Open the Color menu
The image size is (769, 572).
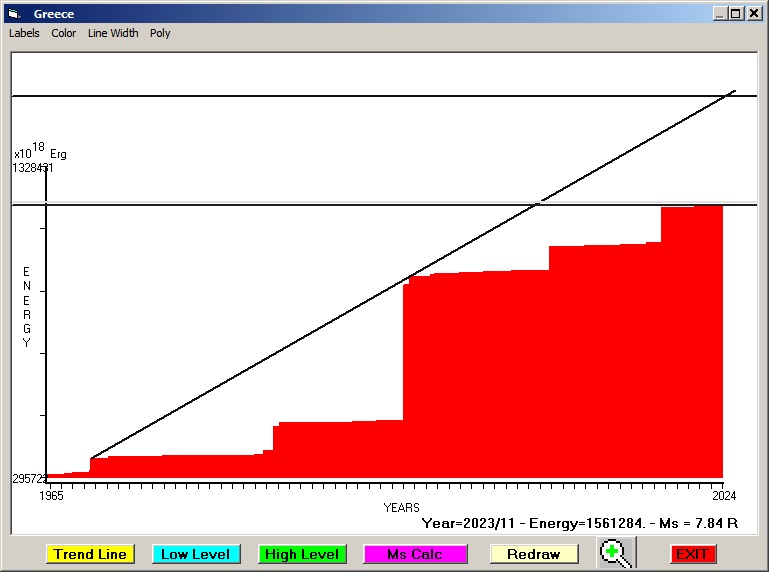pyautogui.click(x=64, y=33)
